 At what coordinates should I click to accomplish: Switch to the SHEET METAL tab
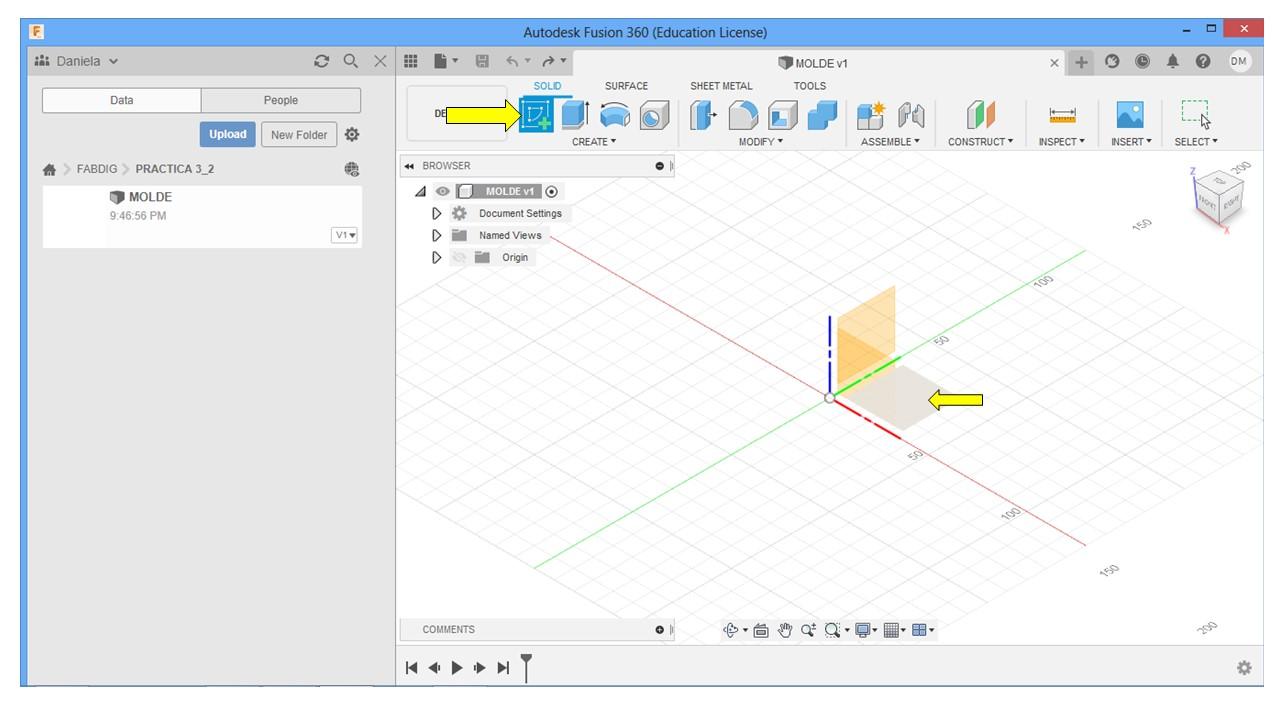721,86
